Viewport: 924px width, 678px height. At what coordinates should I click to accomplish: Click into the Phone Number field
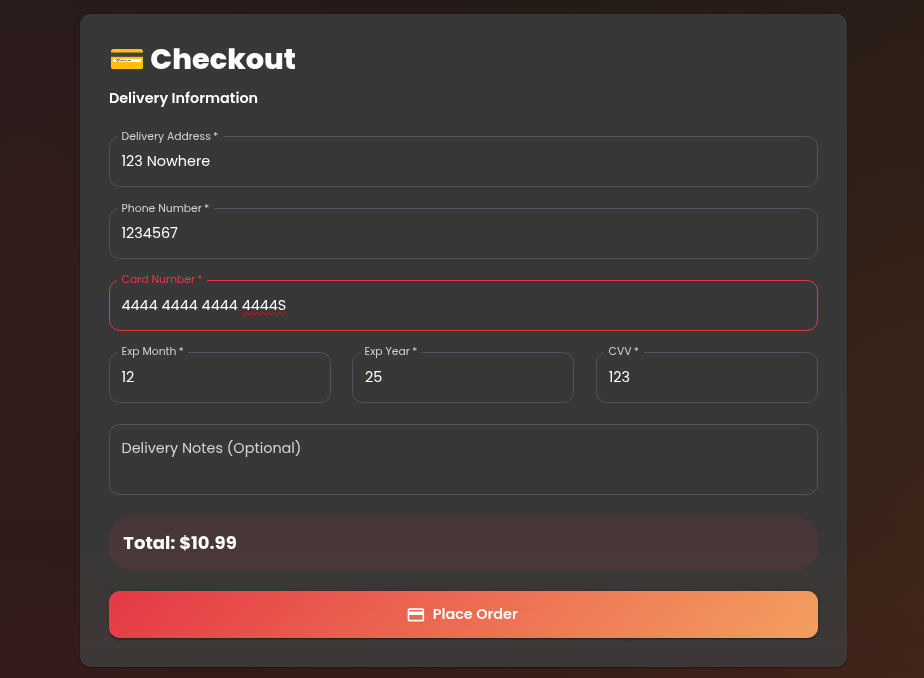(462, 234)
